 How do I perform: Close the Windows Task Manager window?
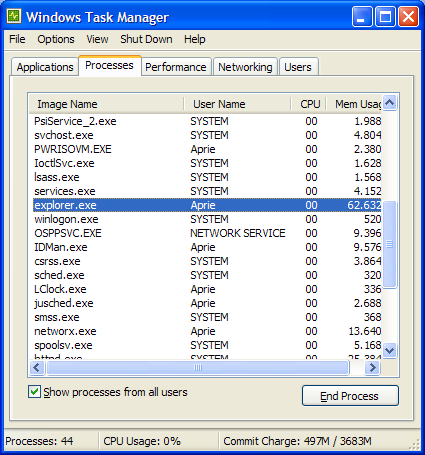[408, 17]
